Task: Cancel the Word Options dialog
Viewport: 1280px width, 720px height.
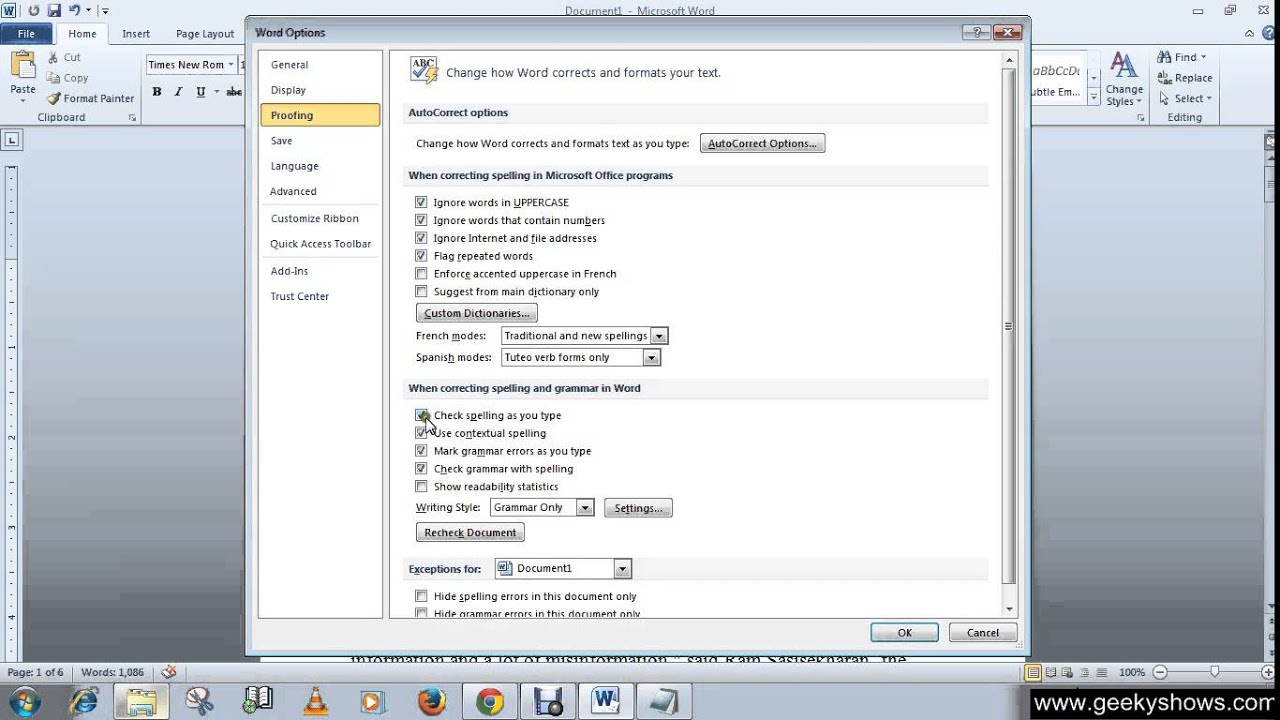Action: (982, 632)
